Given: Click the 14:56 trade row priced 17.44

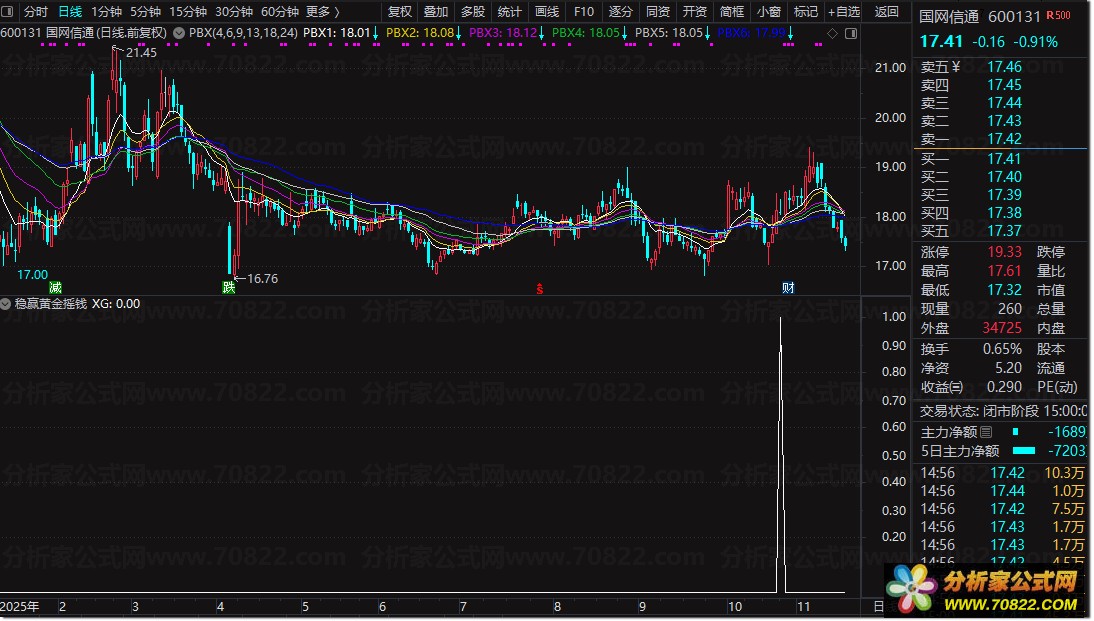Looking at the screenshot, I should tap(1003, 491).
